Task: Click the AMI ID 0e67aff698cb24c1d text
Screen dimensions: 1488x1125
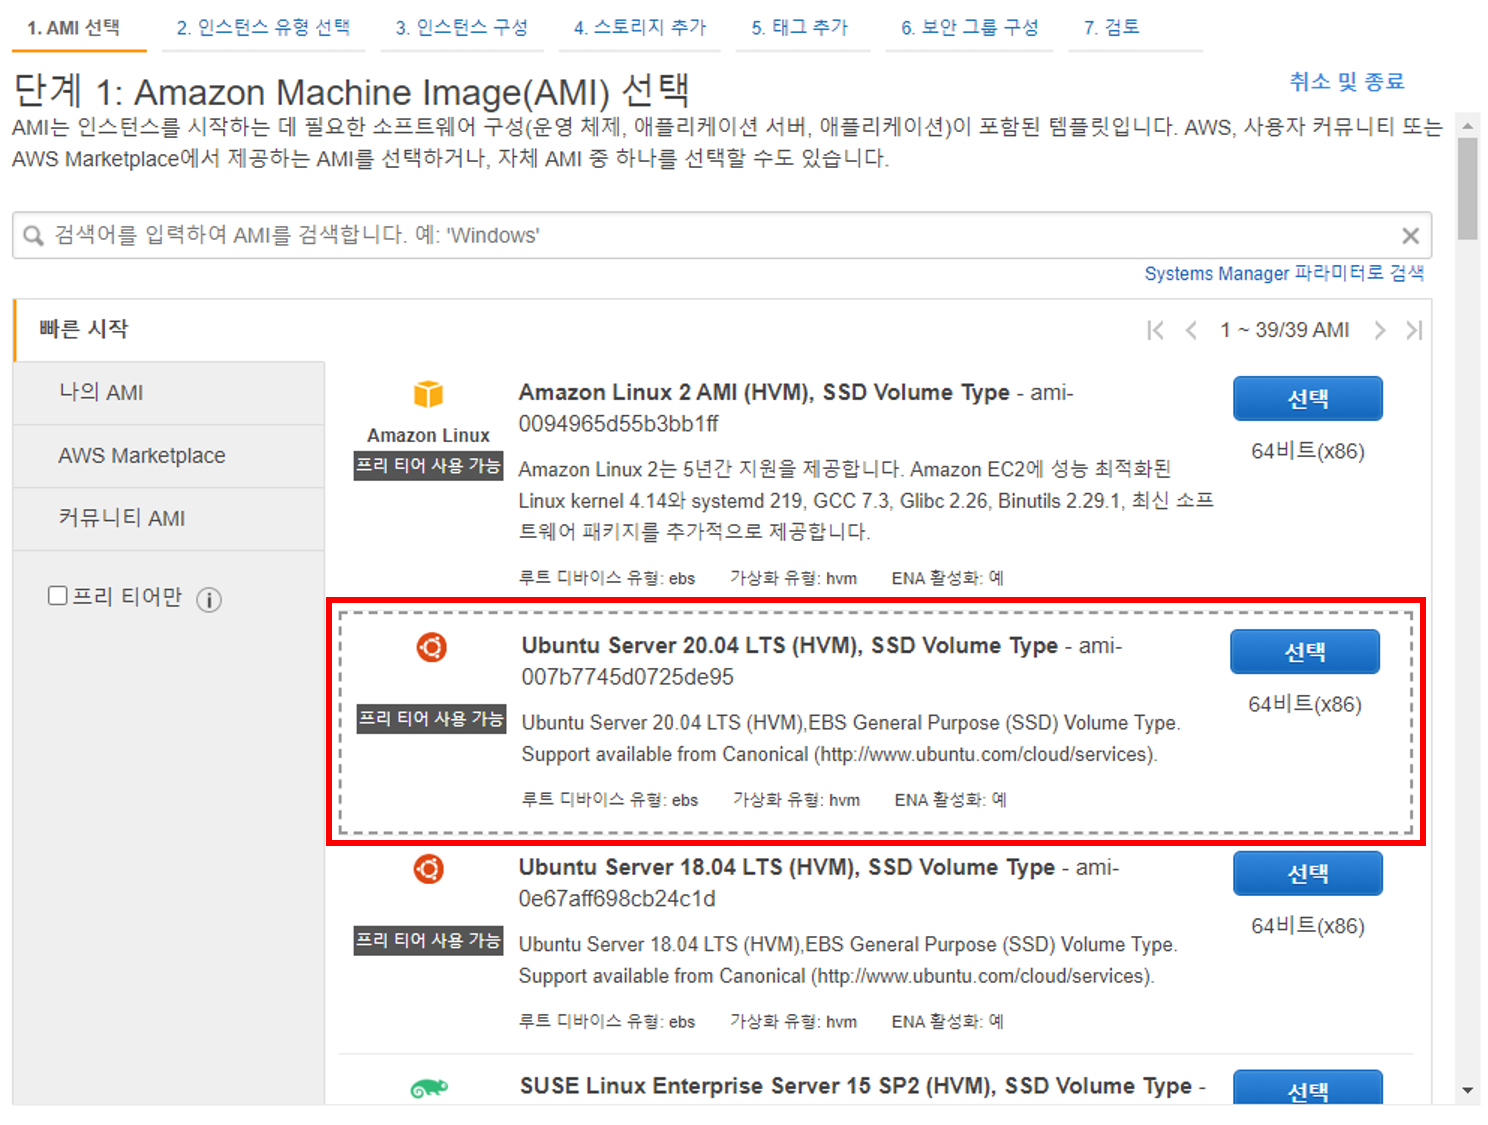Action: (x=617, y=899)
